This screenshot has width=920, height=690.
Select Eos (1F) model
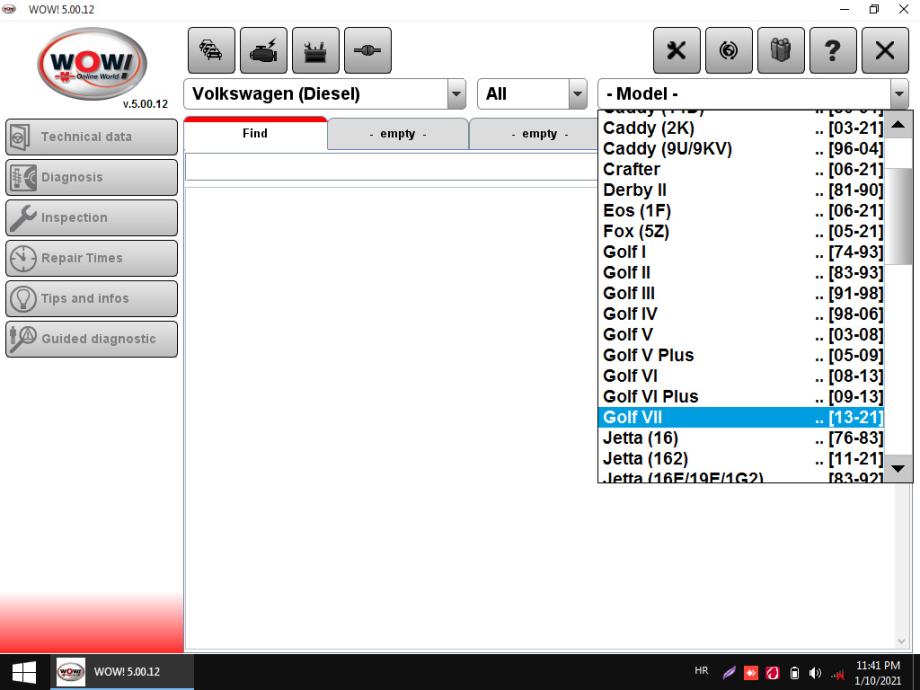[x=742, y=211]
